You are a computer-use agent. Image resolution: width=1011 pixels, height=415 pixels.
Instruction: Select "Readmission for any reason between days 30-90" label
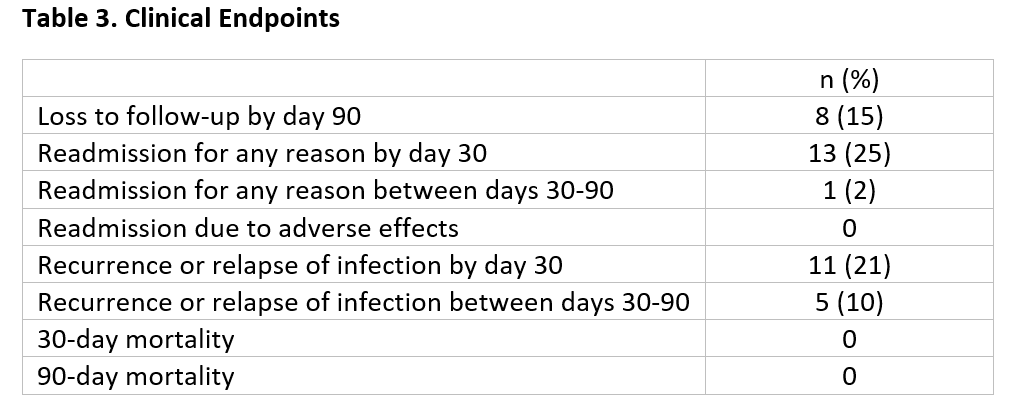coord(325,191)
